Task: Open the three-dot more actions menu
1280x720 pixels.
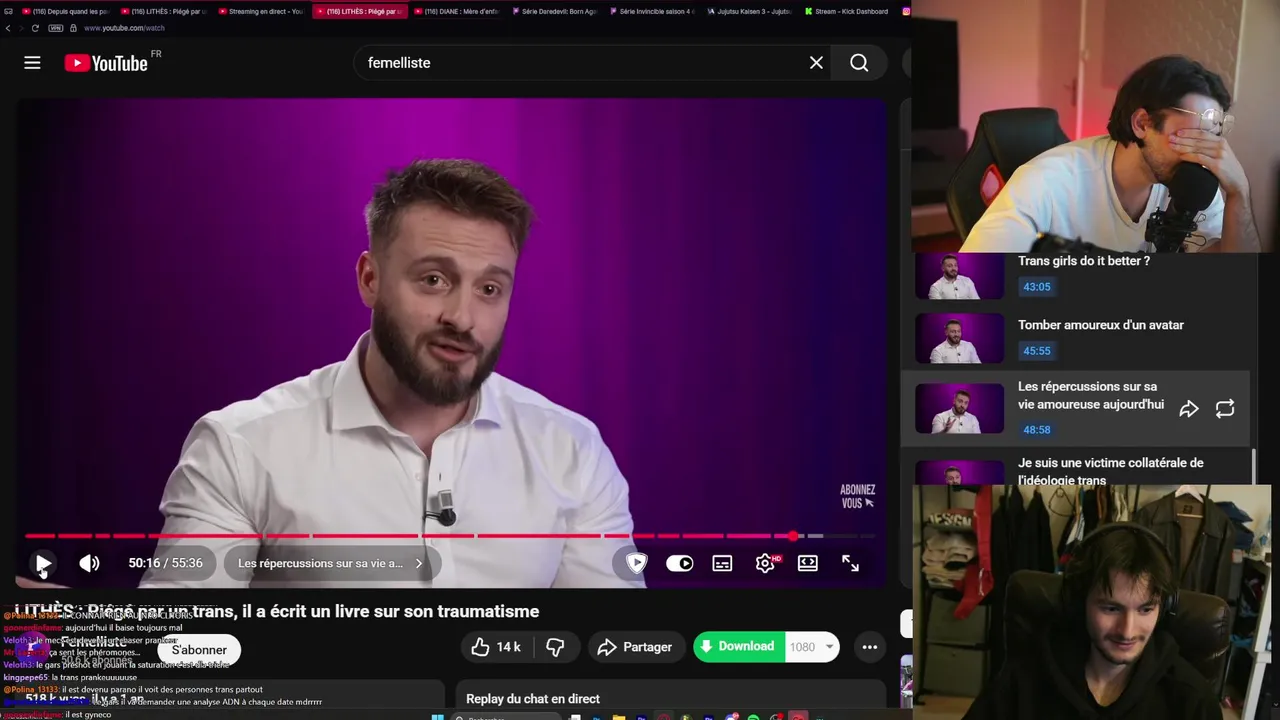Action: 870,647
